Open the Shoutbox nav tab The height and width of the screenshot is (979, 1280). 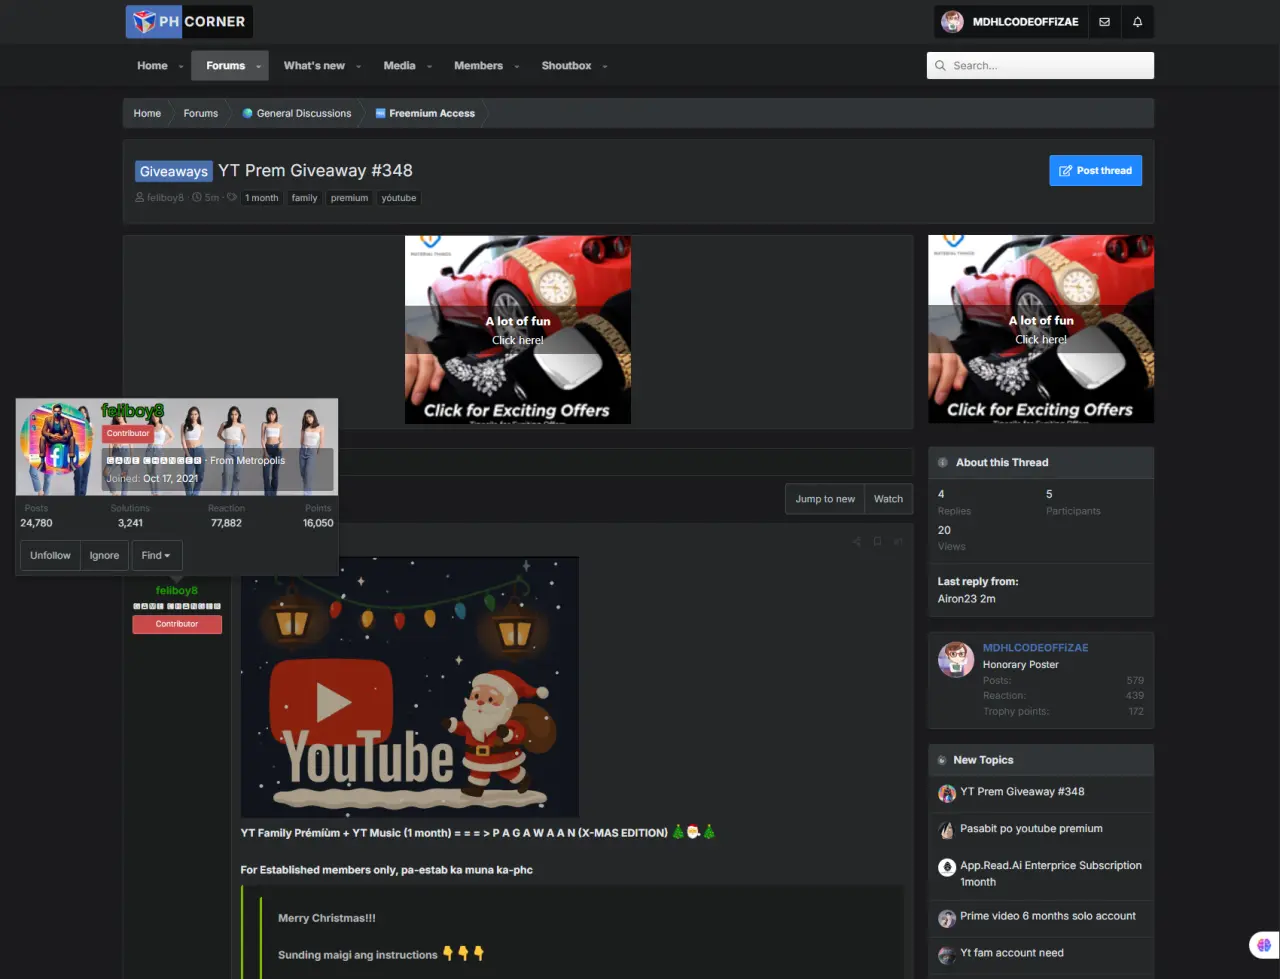coord(566,66)
